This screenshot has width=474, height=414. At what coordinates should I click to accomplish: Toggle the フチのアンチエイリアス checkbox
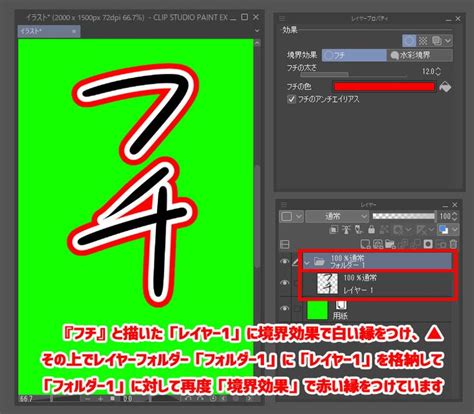click(291, 99)
